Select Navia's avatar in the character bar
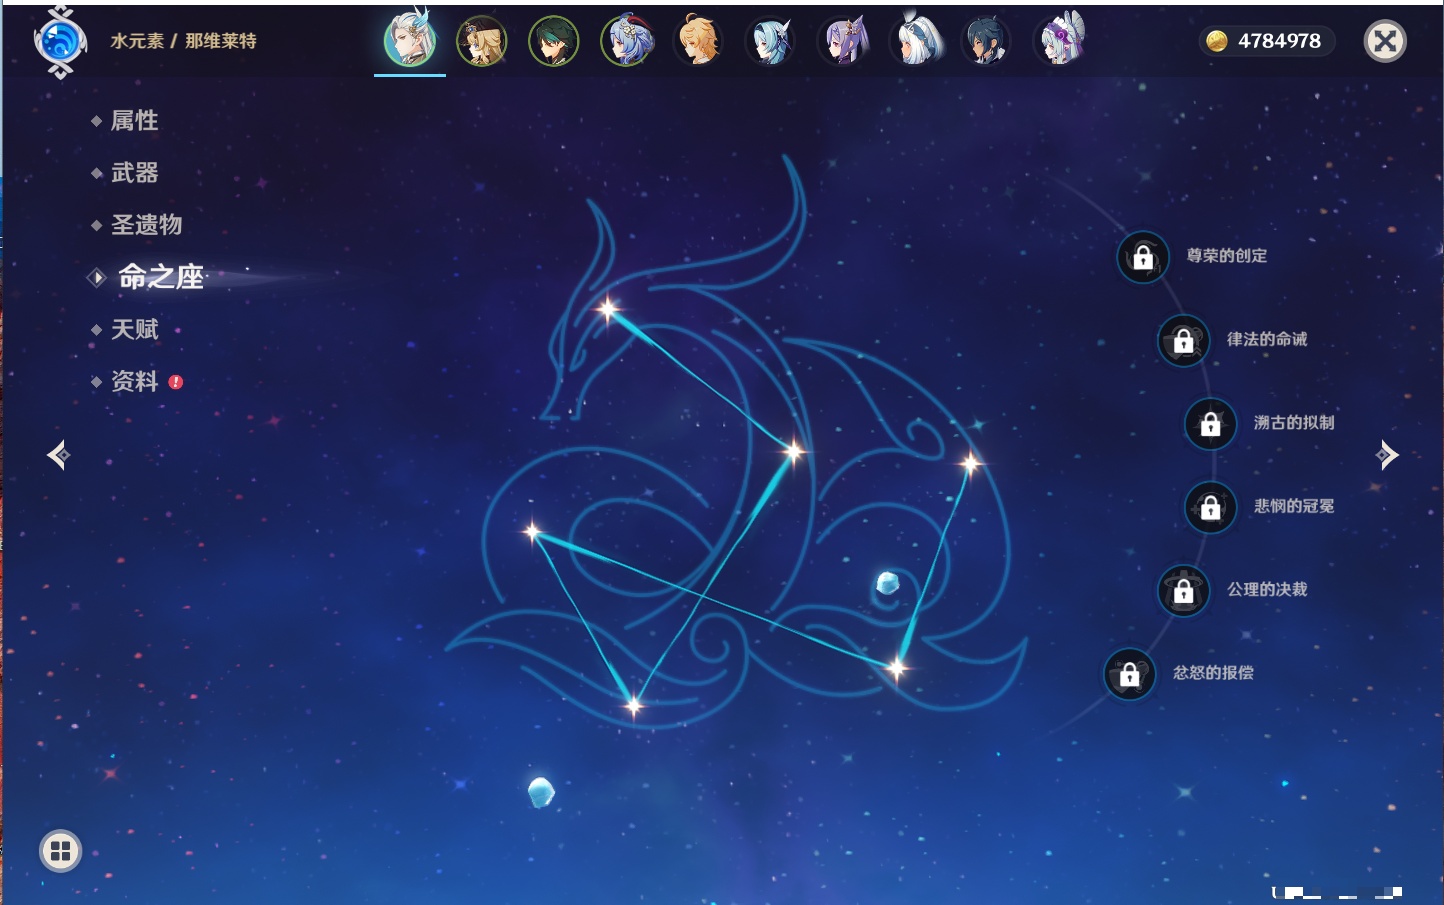 click(x=481, y=42)
